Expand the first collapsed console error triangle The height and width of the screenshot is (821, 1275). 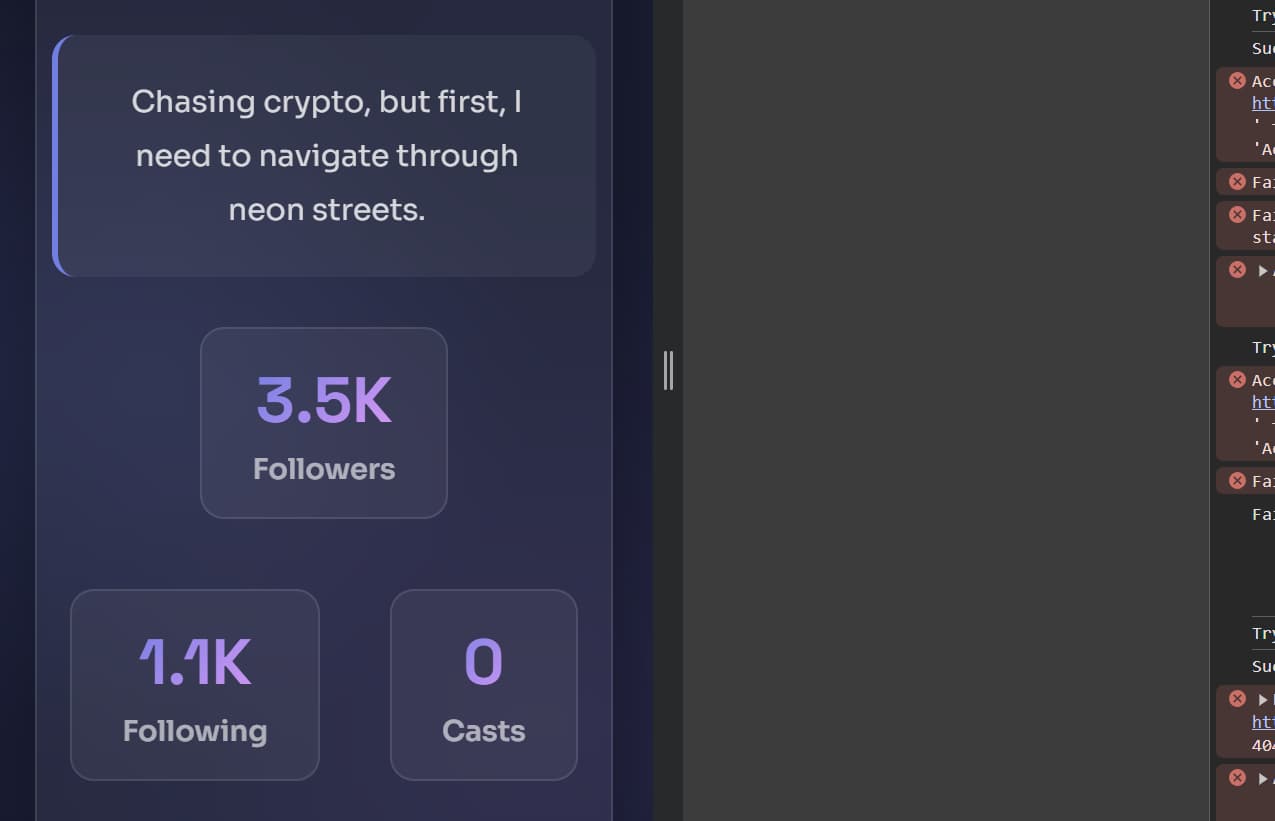pyautogui.click(x=1263, y=271)
